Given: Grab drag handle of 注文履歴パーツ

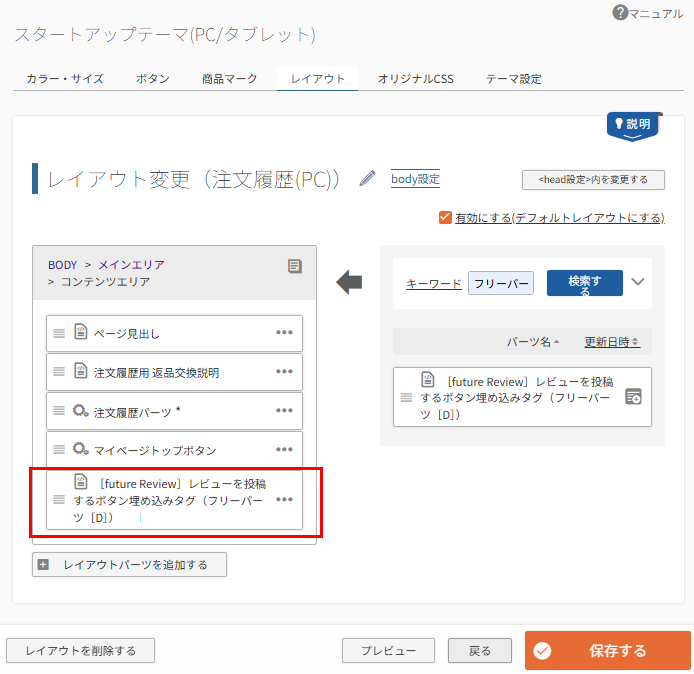Looking at the screenshot, I should point(59,411).
